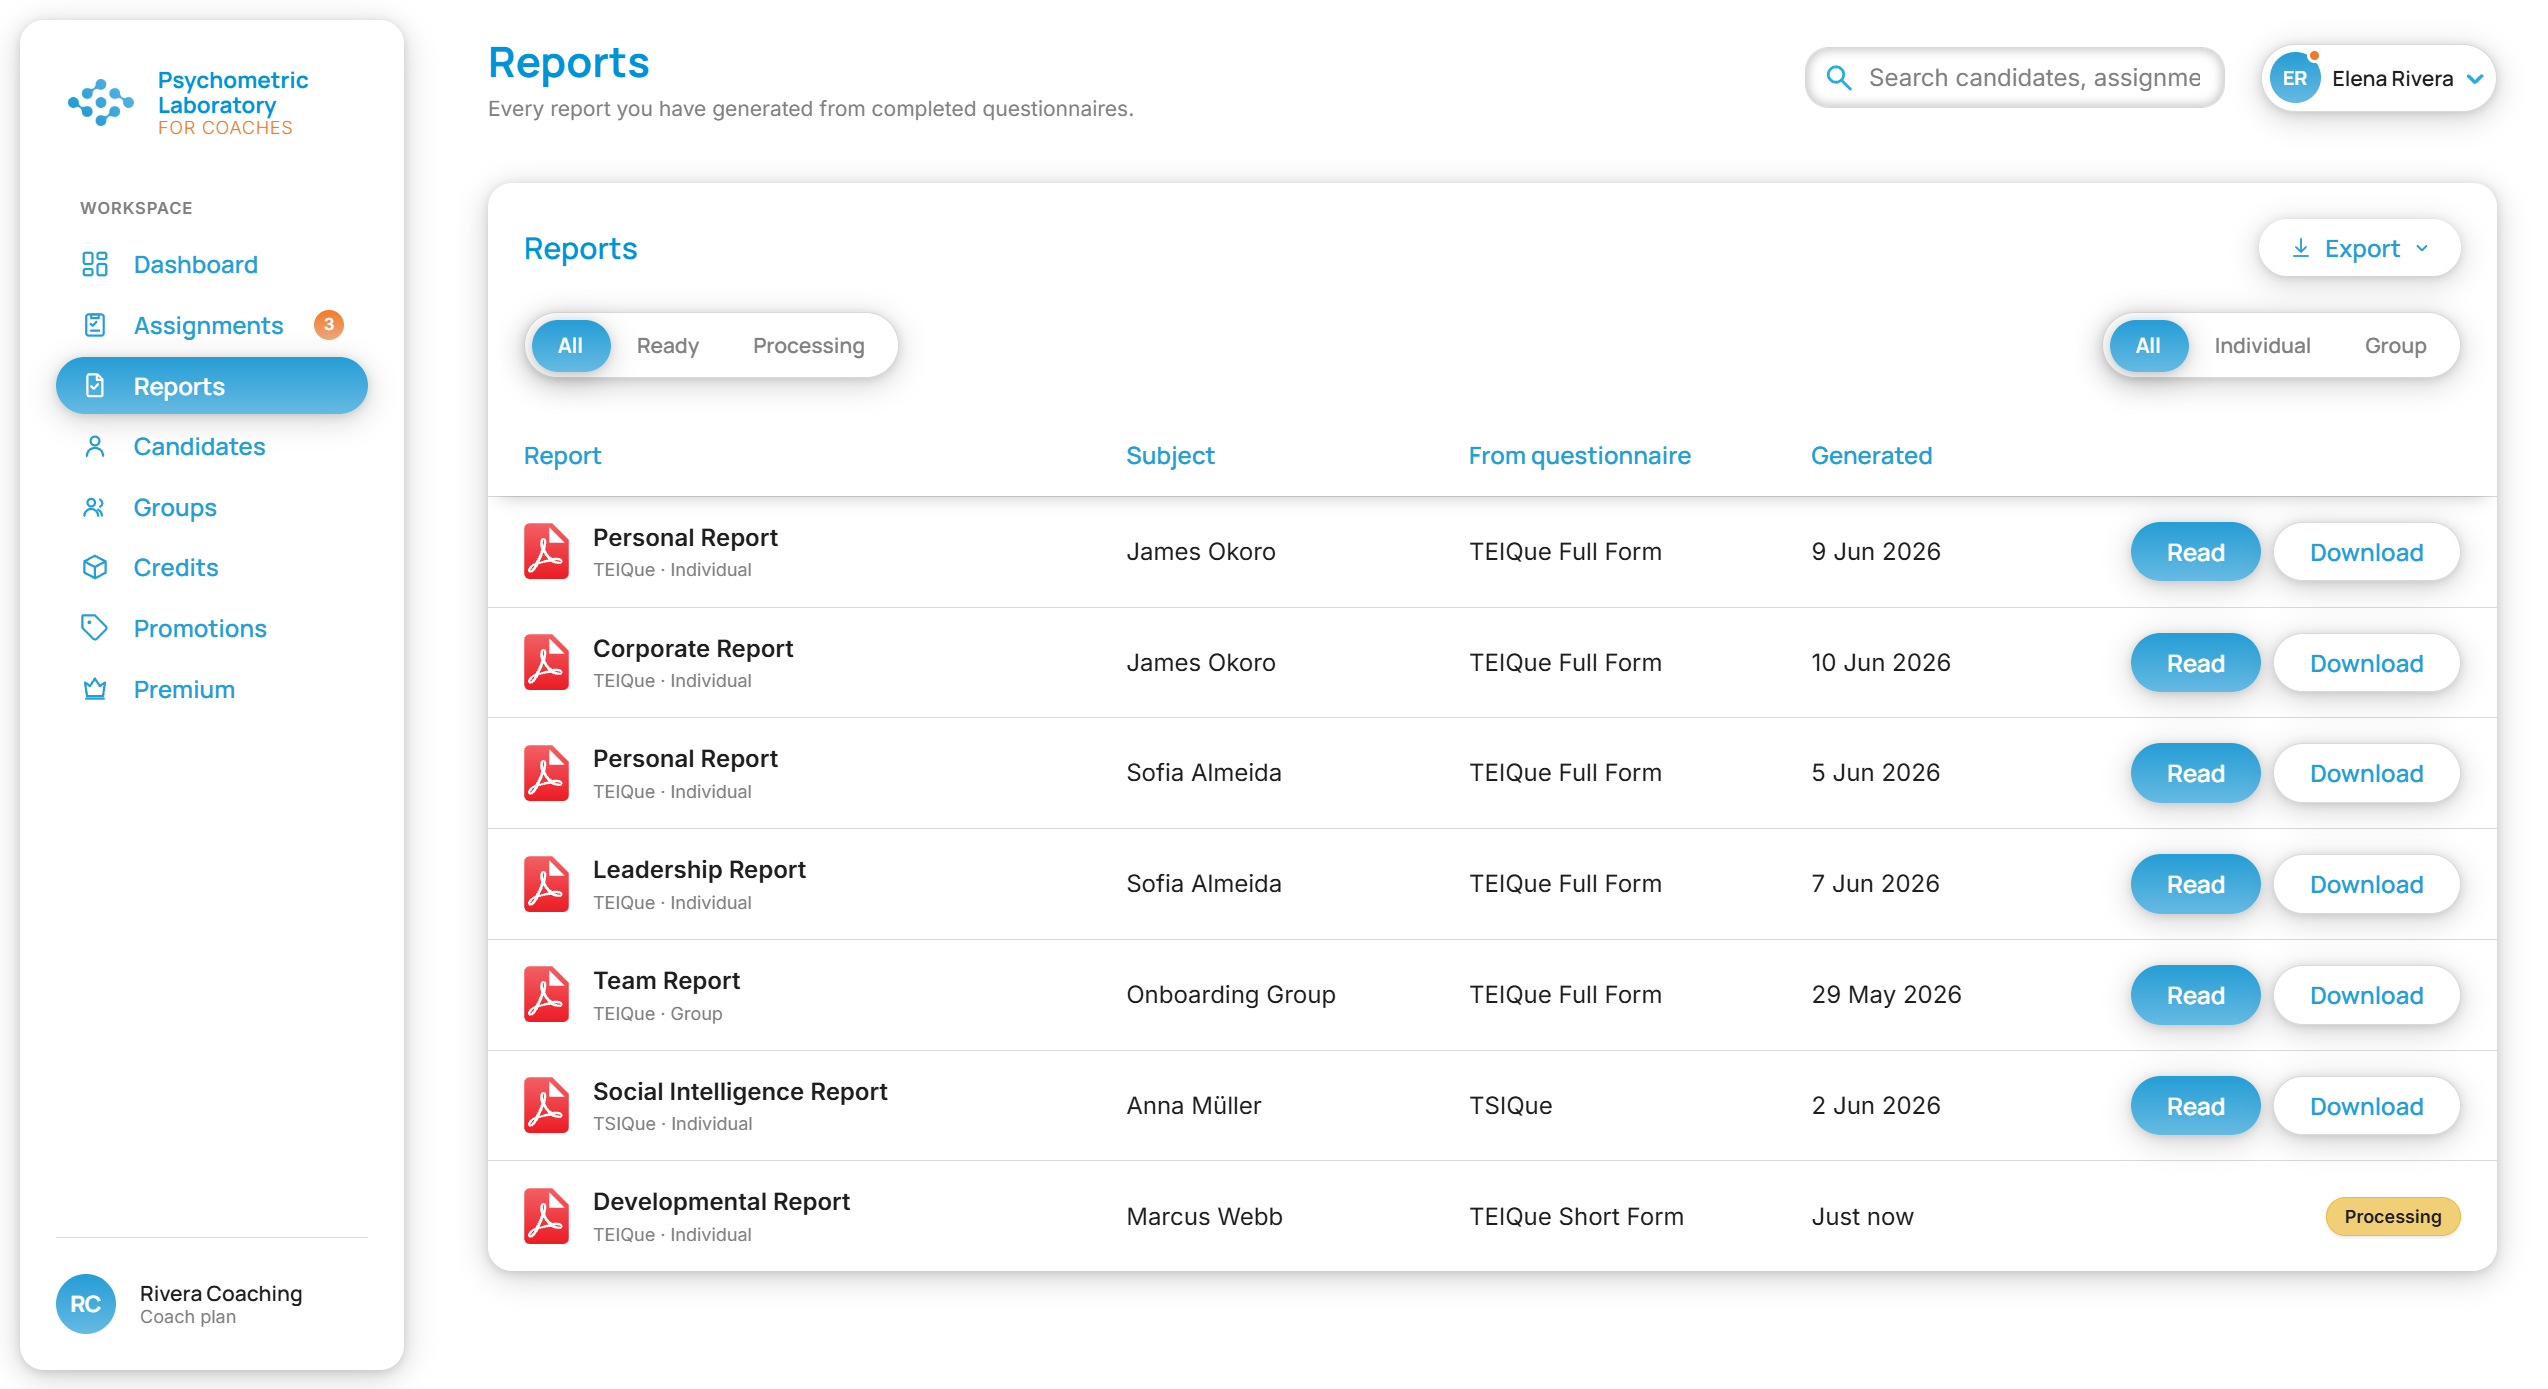Download Sofia Almeida's Personal Report
2548x1389 pixels.
pyautogui.click(x=2366, y=773)
